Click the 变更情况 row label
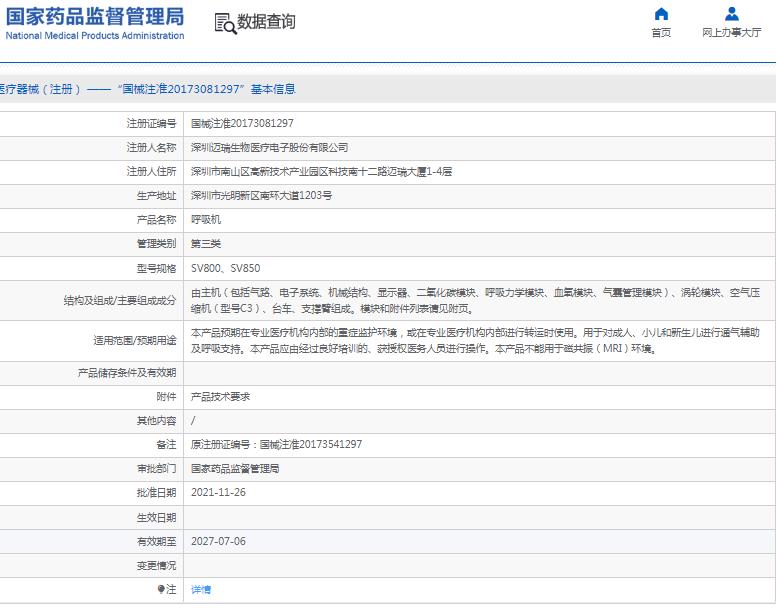776x612 pixels. pyautogui.click(x=156, y=565)
